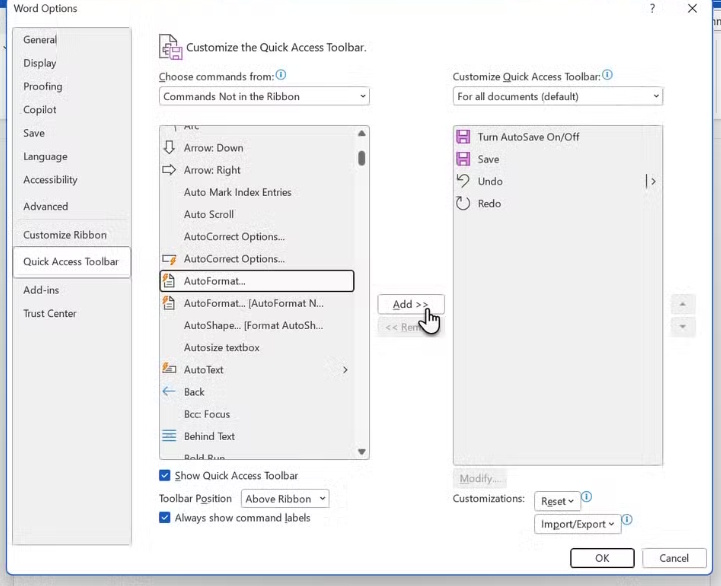Click the Redo arrow icon
The height and width of the screenshot is (586, 721).
463,203
